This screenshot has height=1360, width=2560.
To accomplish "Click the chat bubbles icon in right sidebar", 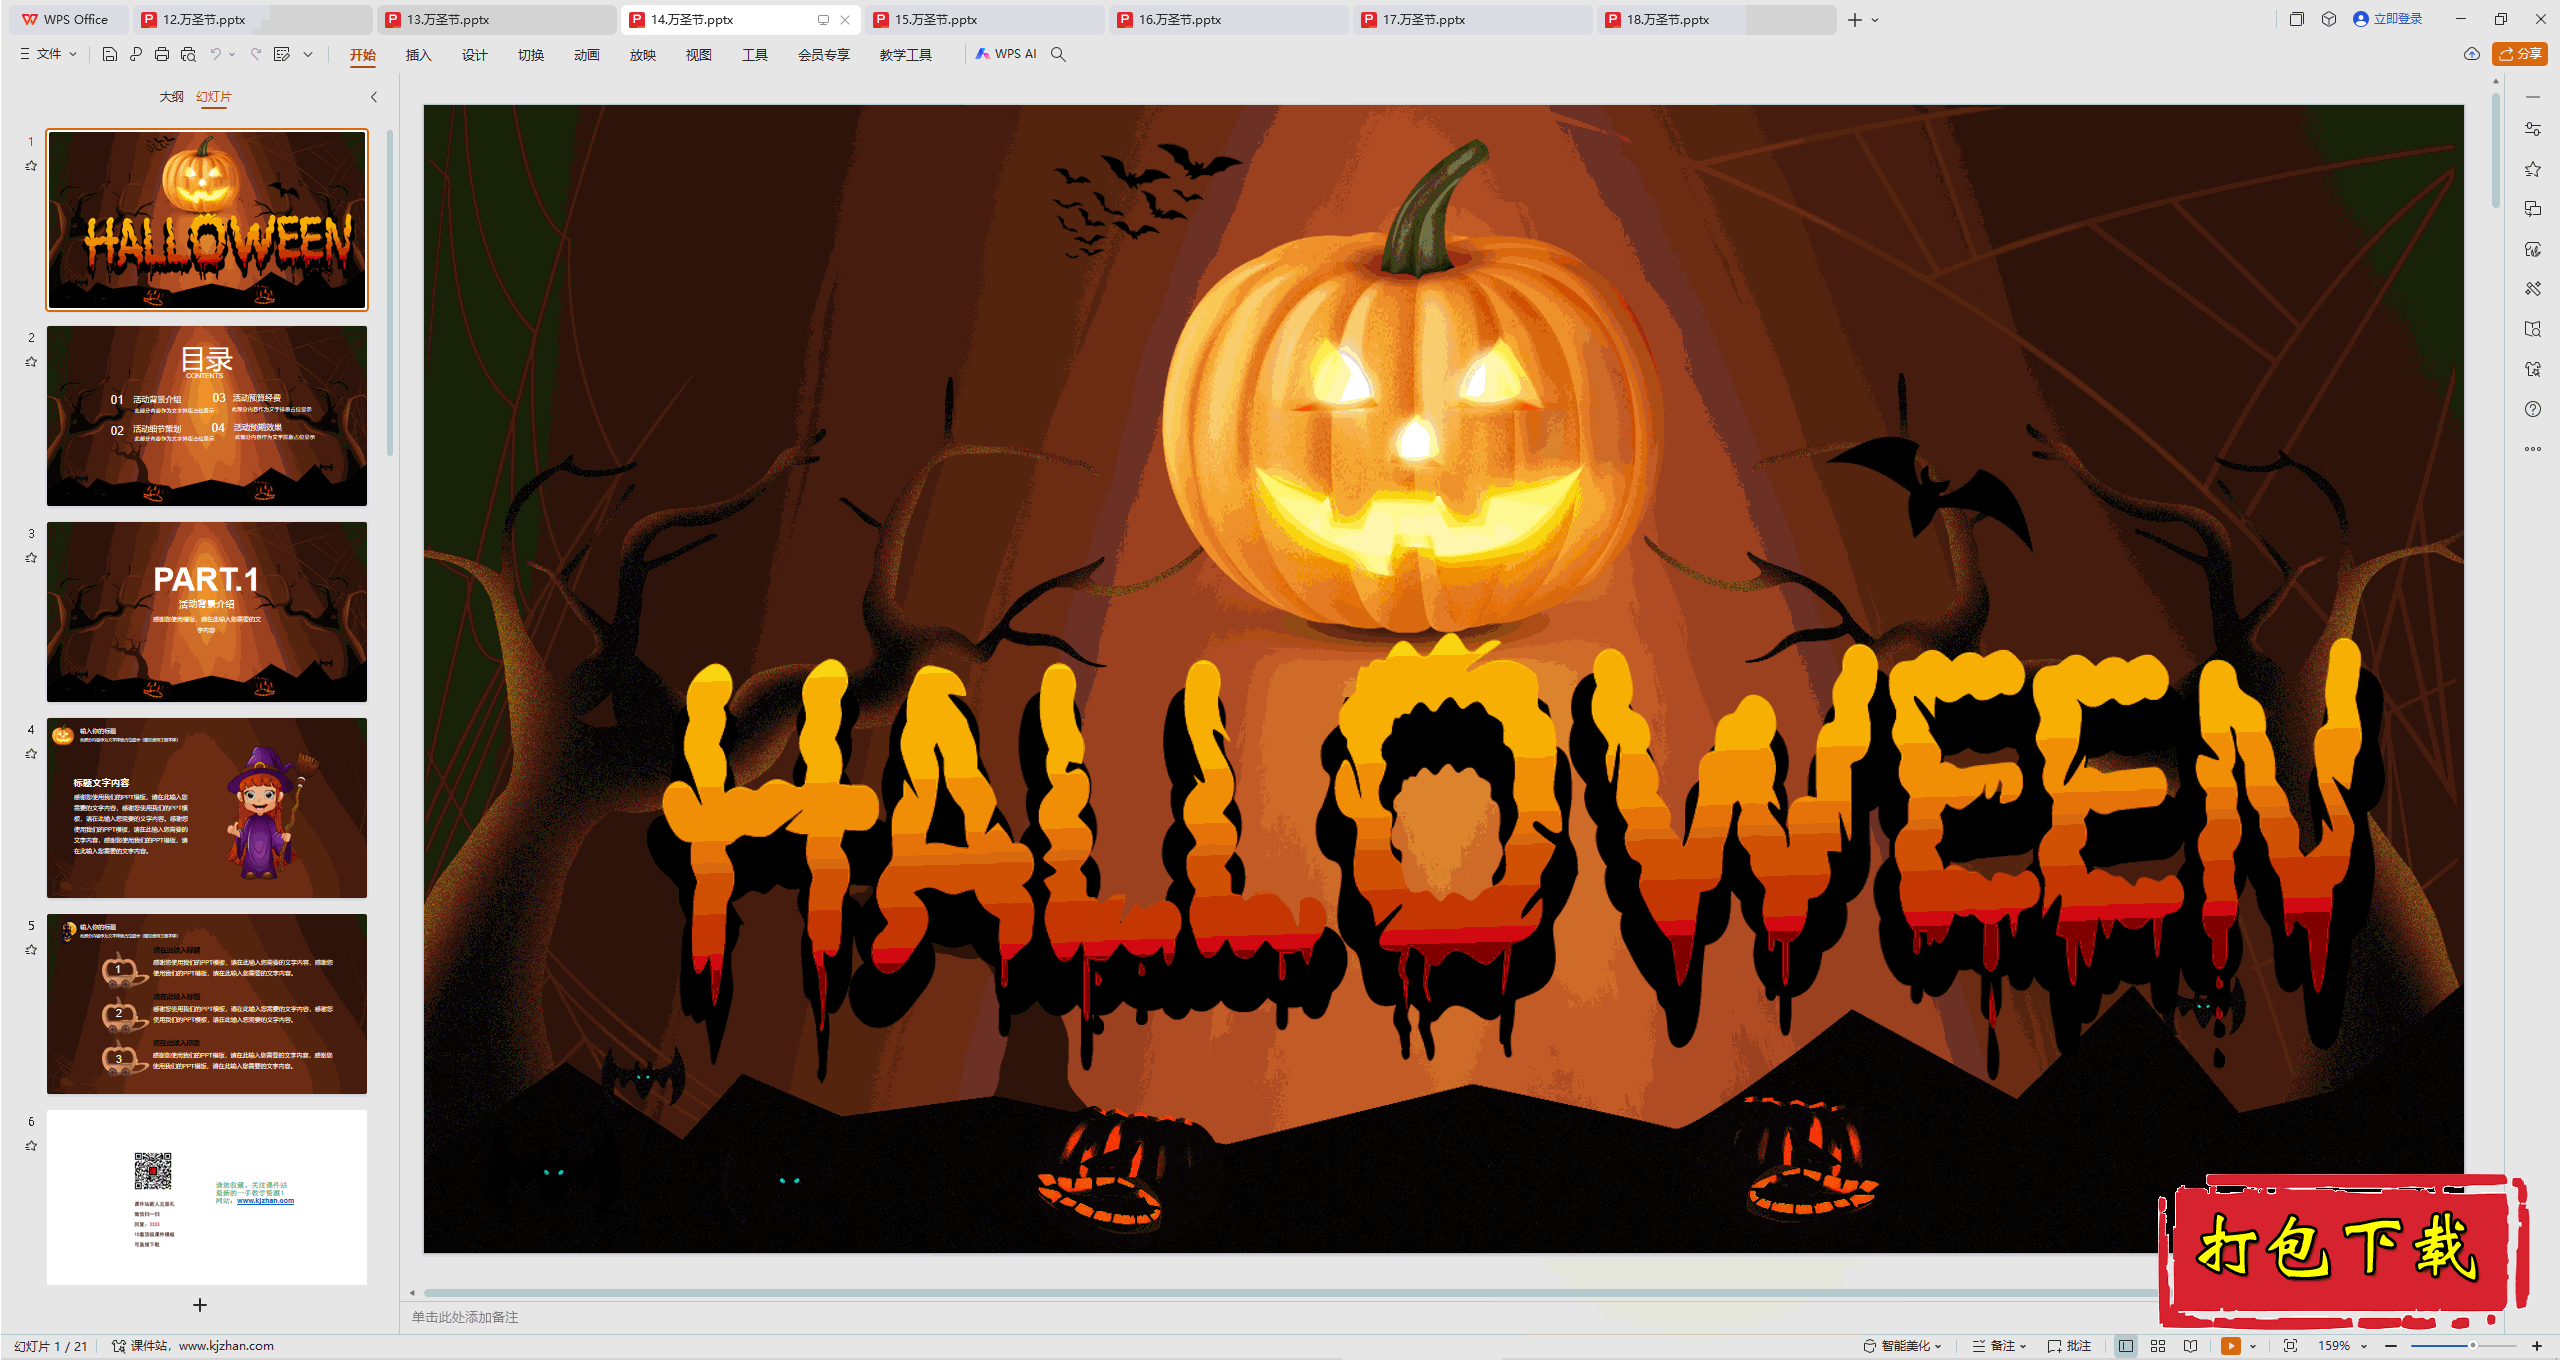I will (x=2533, y=209).
